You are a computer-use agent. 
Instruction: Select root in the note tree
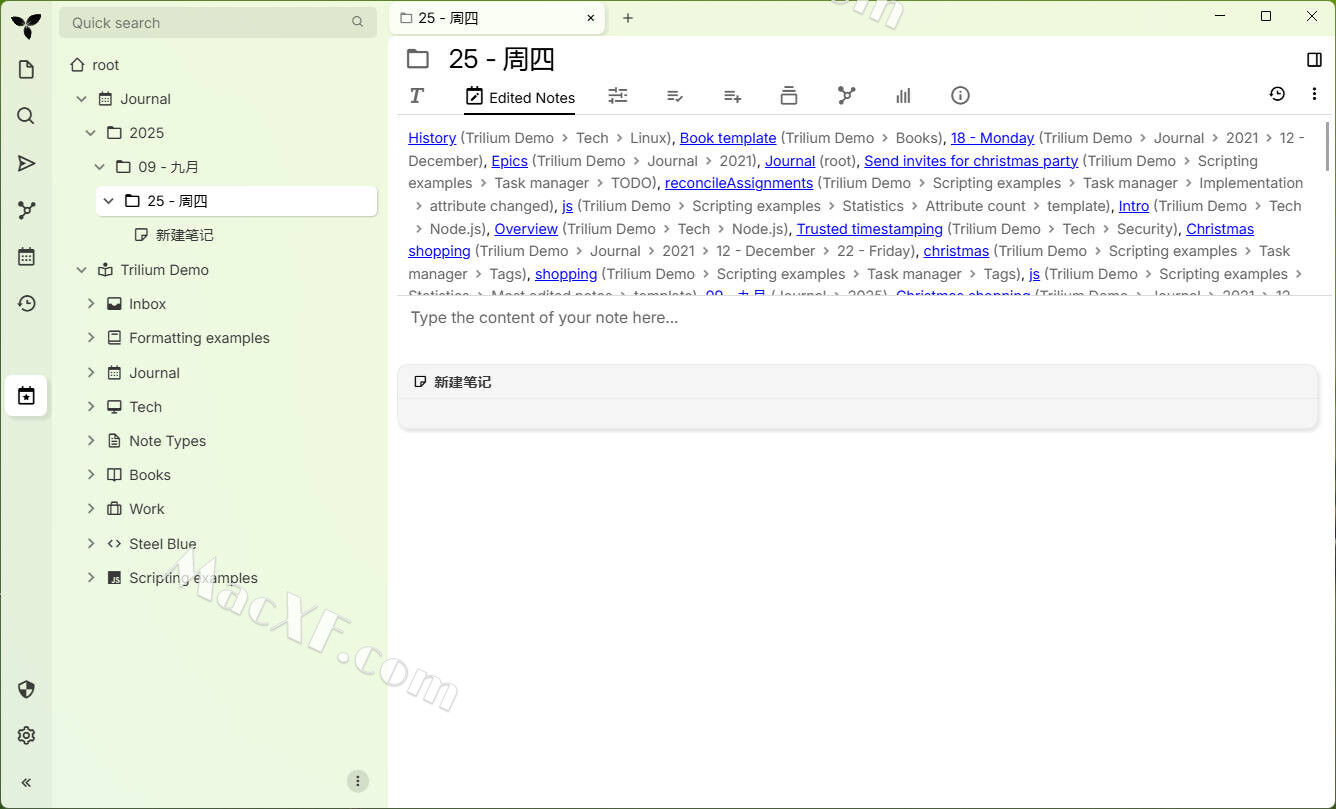pos(105,65)
